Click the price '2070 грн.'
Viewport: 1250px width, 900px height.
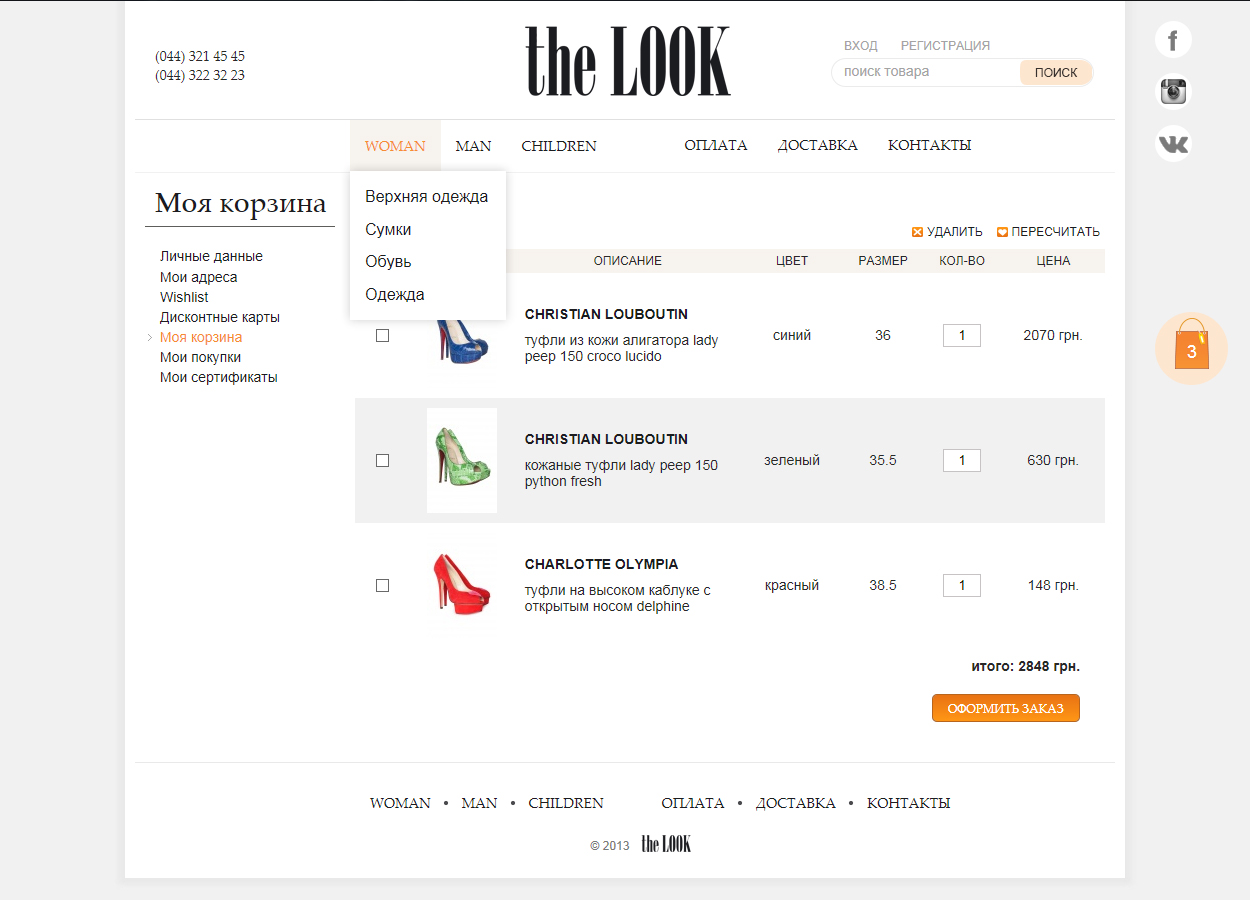tap(1053, 336)
